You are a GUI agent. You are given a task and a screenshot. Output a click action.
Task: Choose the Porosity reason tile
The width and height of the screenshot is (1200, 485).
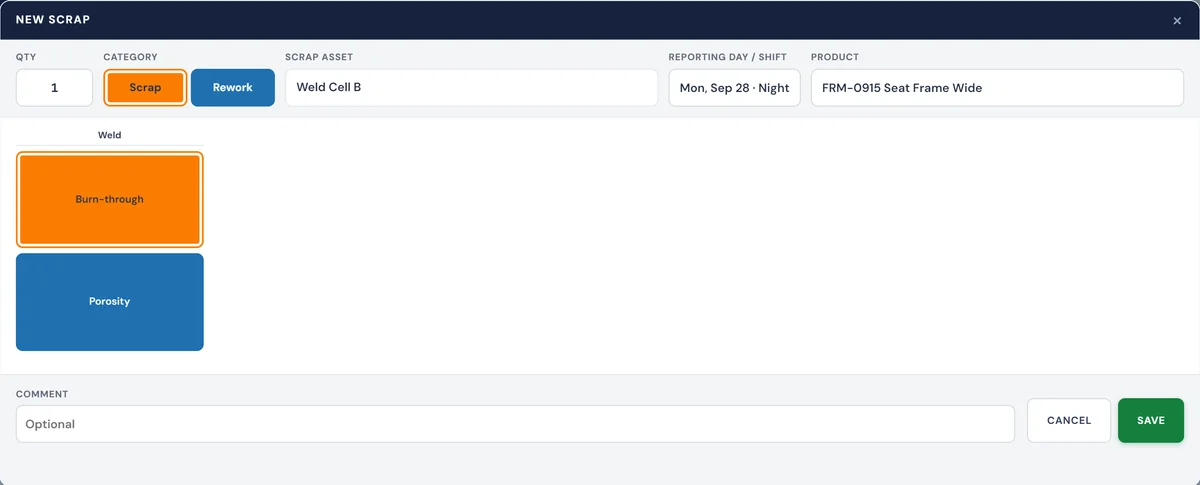point(110,302)
